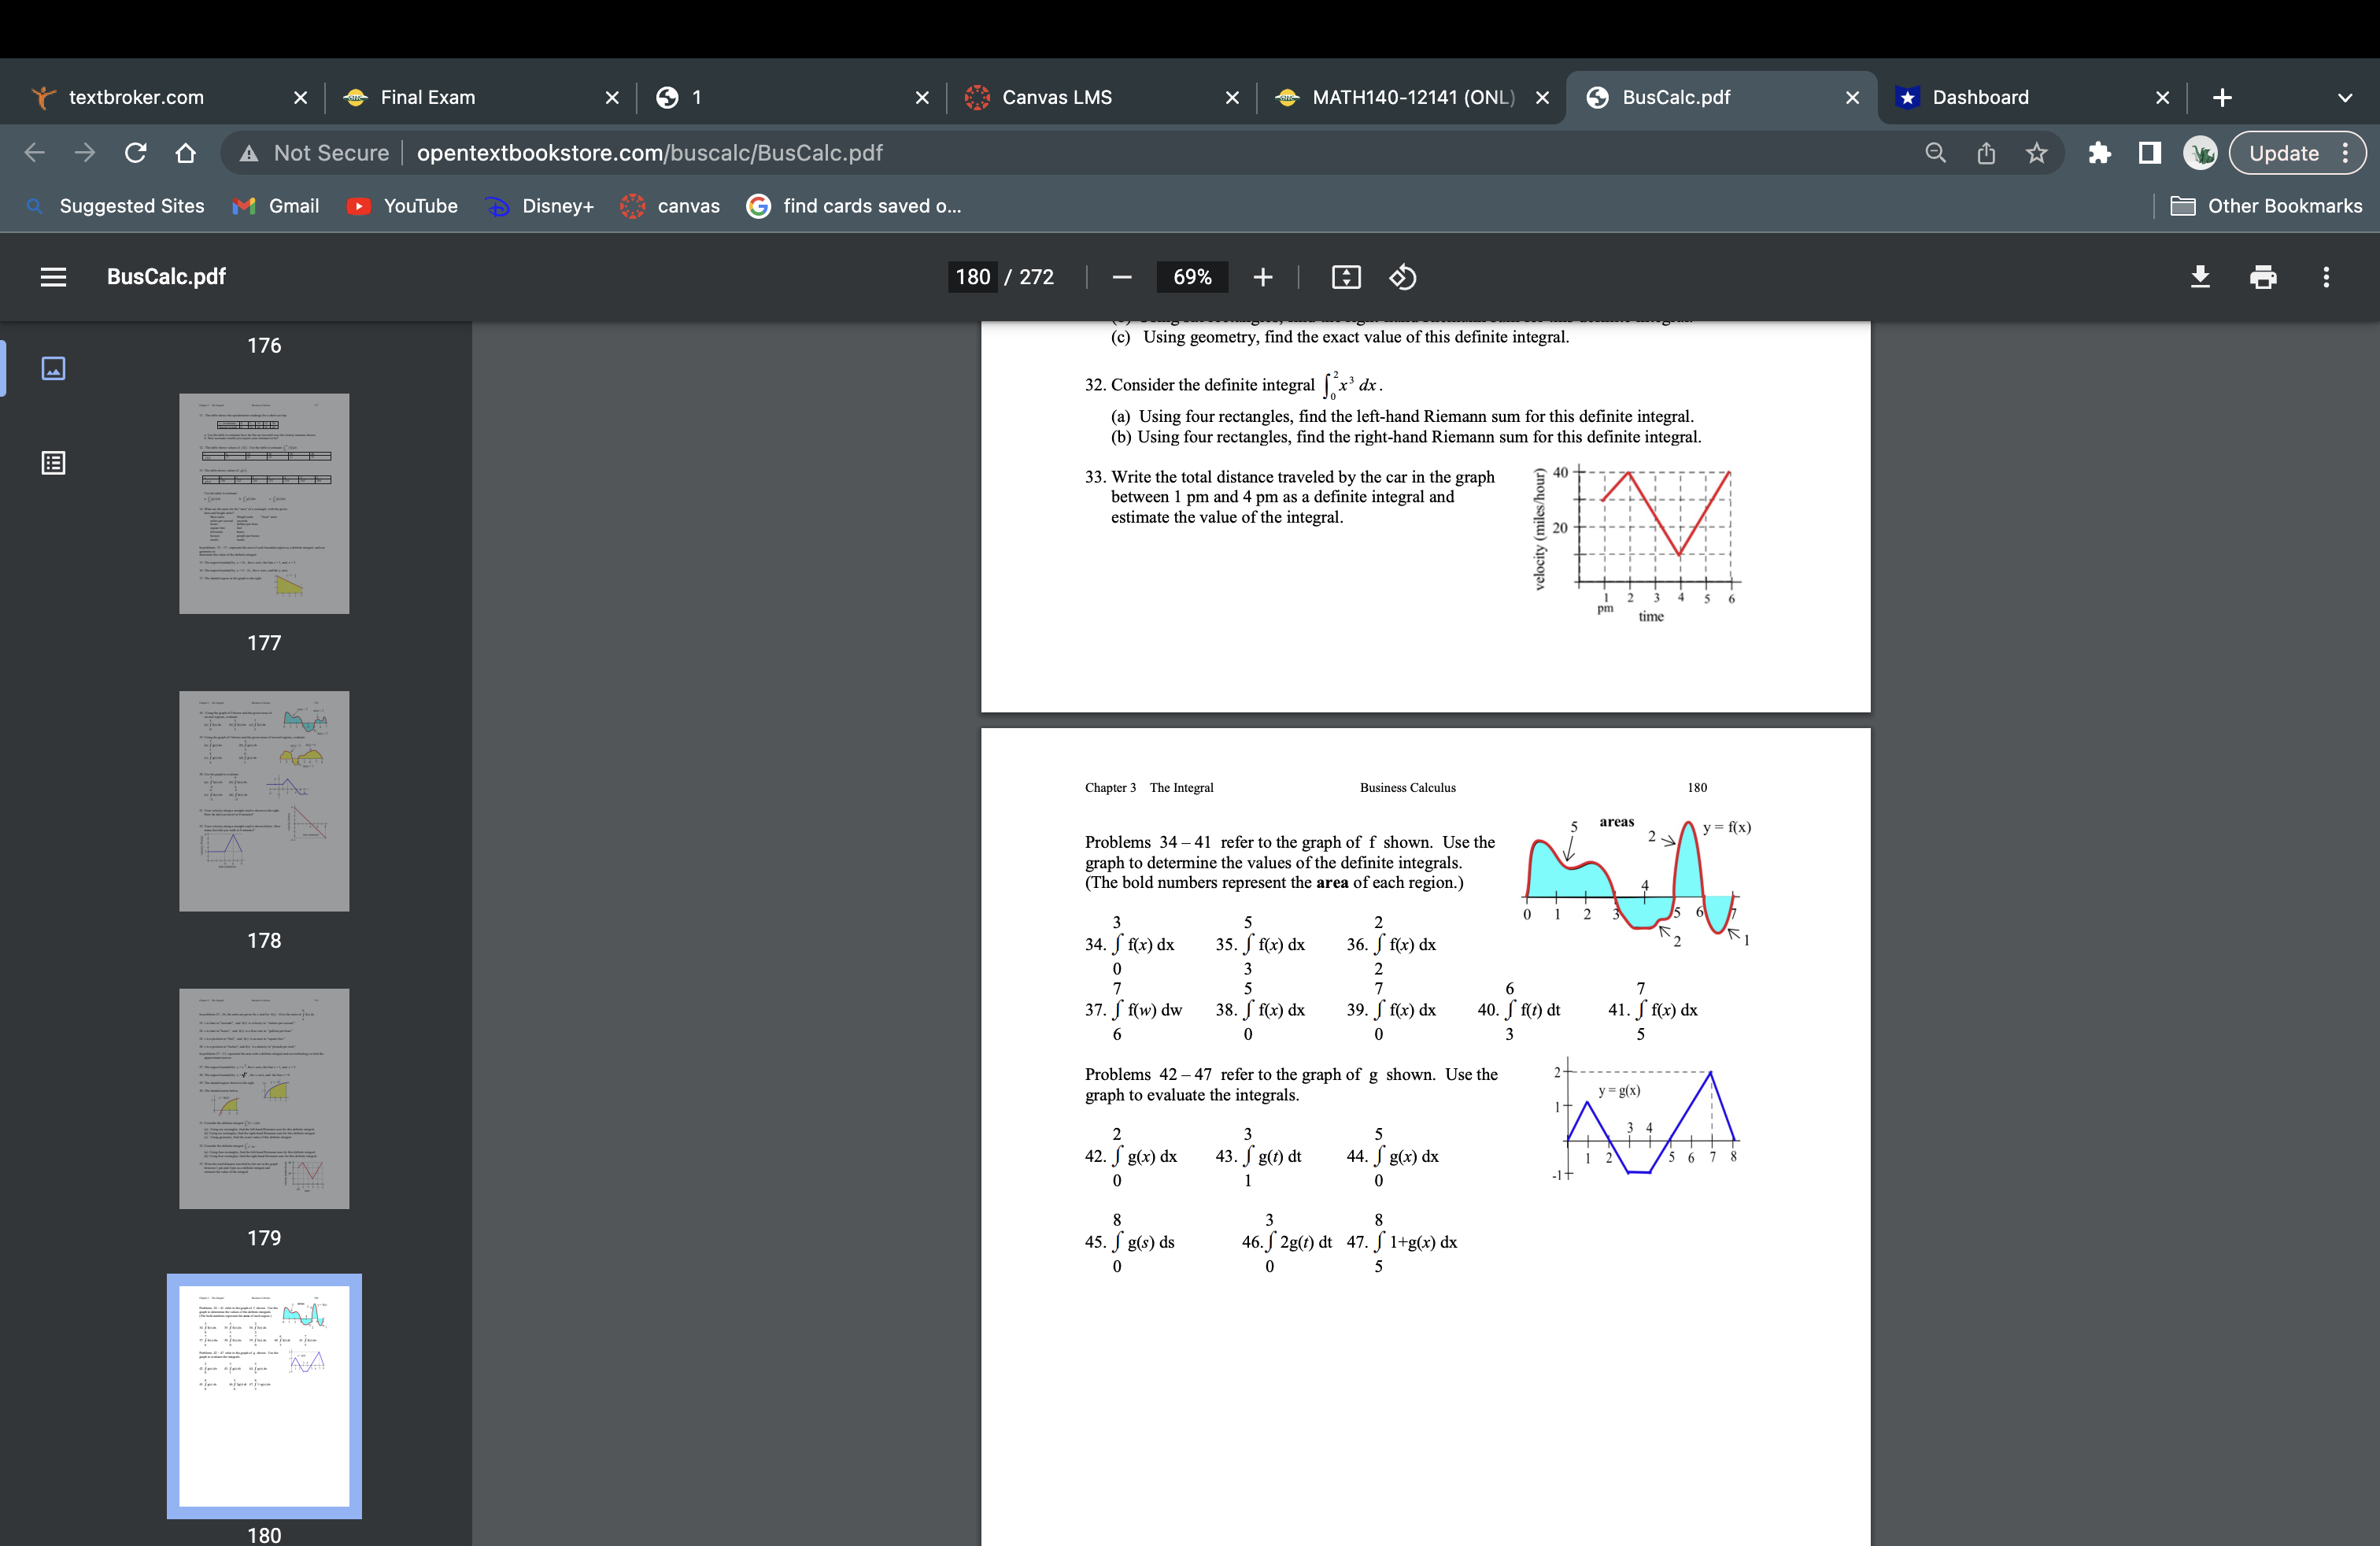Expand the options next to the Update button
The width and height of the screenshot is (2380, 1546).
(x=2347, y=152)
